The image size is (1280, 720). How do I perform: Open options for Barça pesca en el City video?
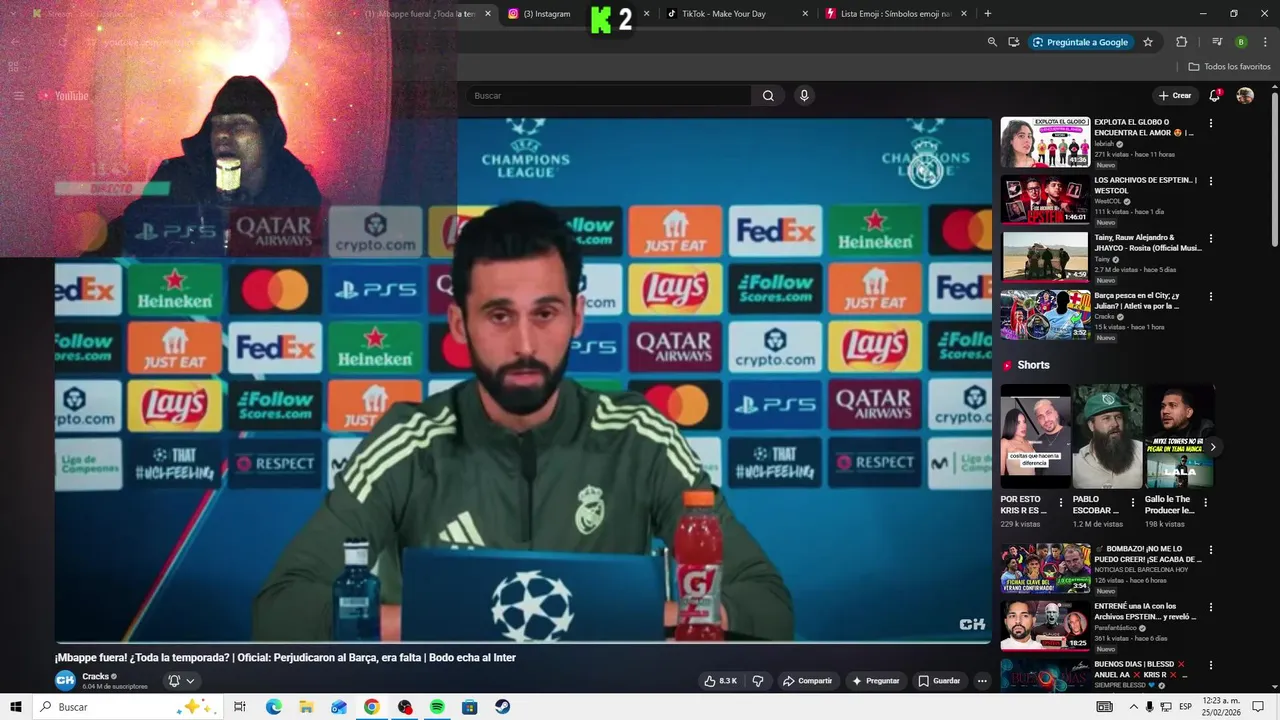[x=1211, y=298]
